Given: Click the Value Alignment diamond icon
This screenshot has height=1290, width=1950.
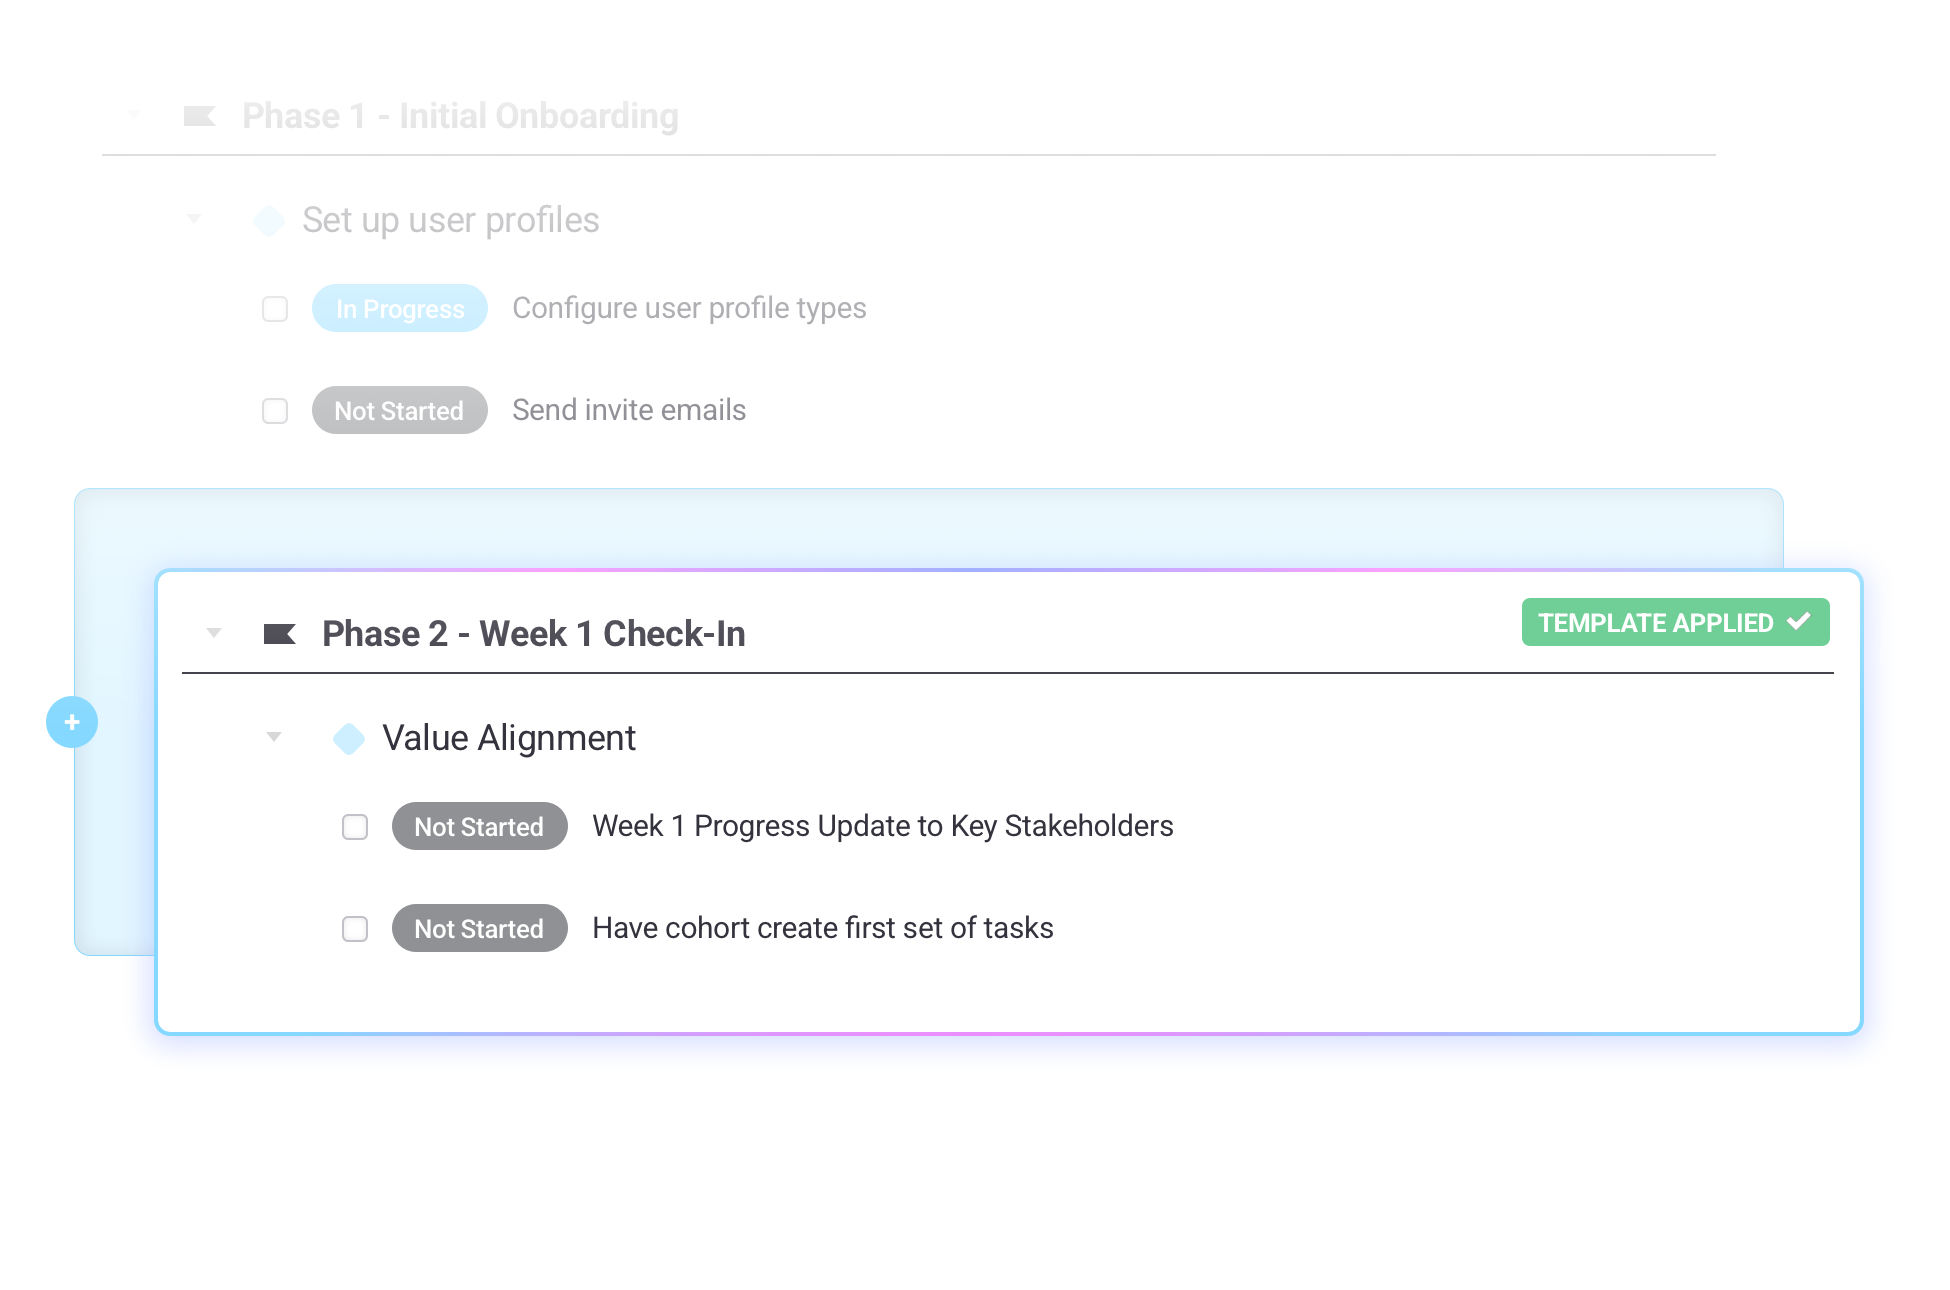Looking at the screenshot, I should click(349, 739).
